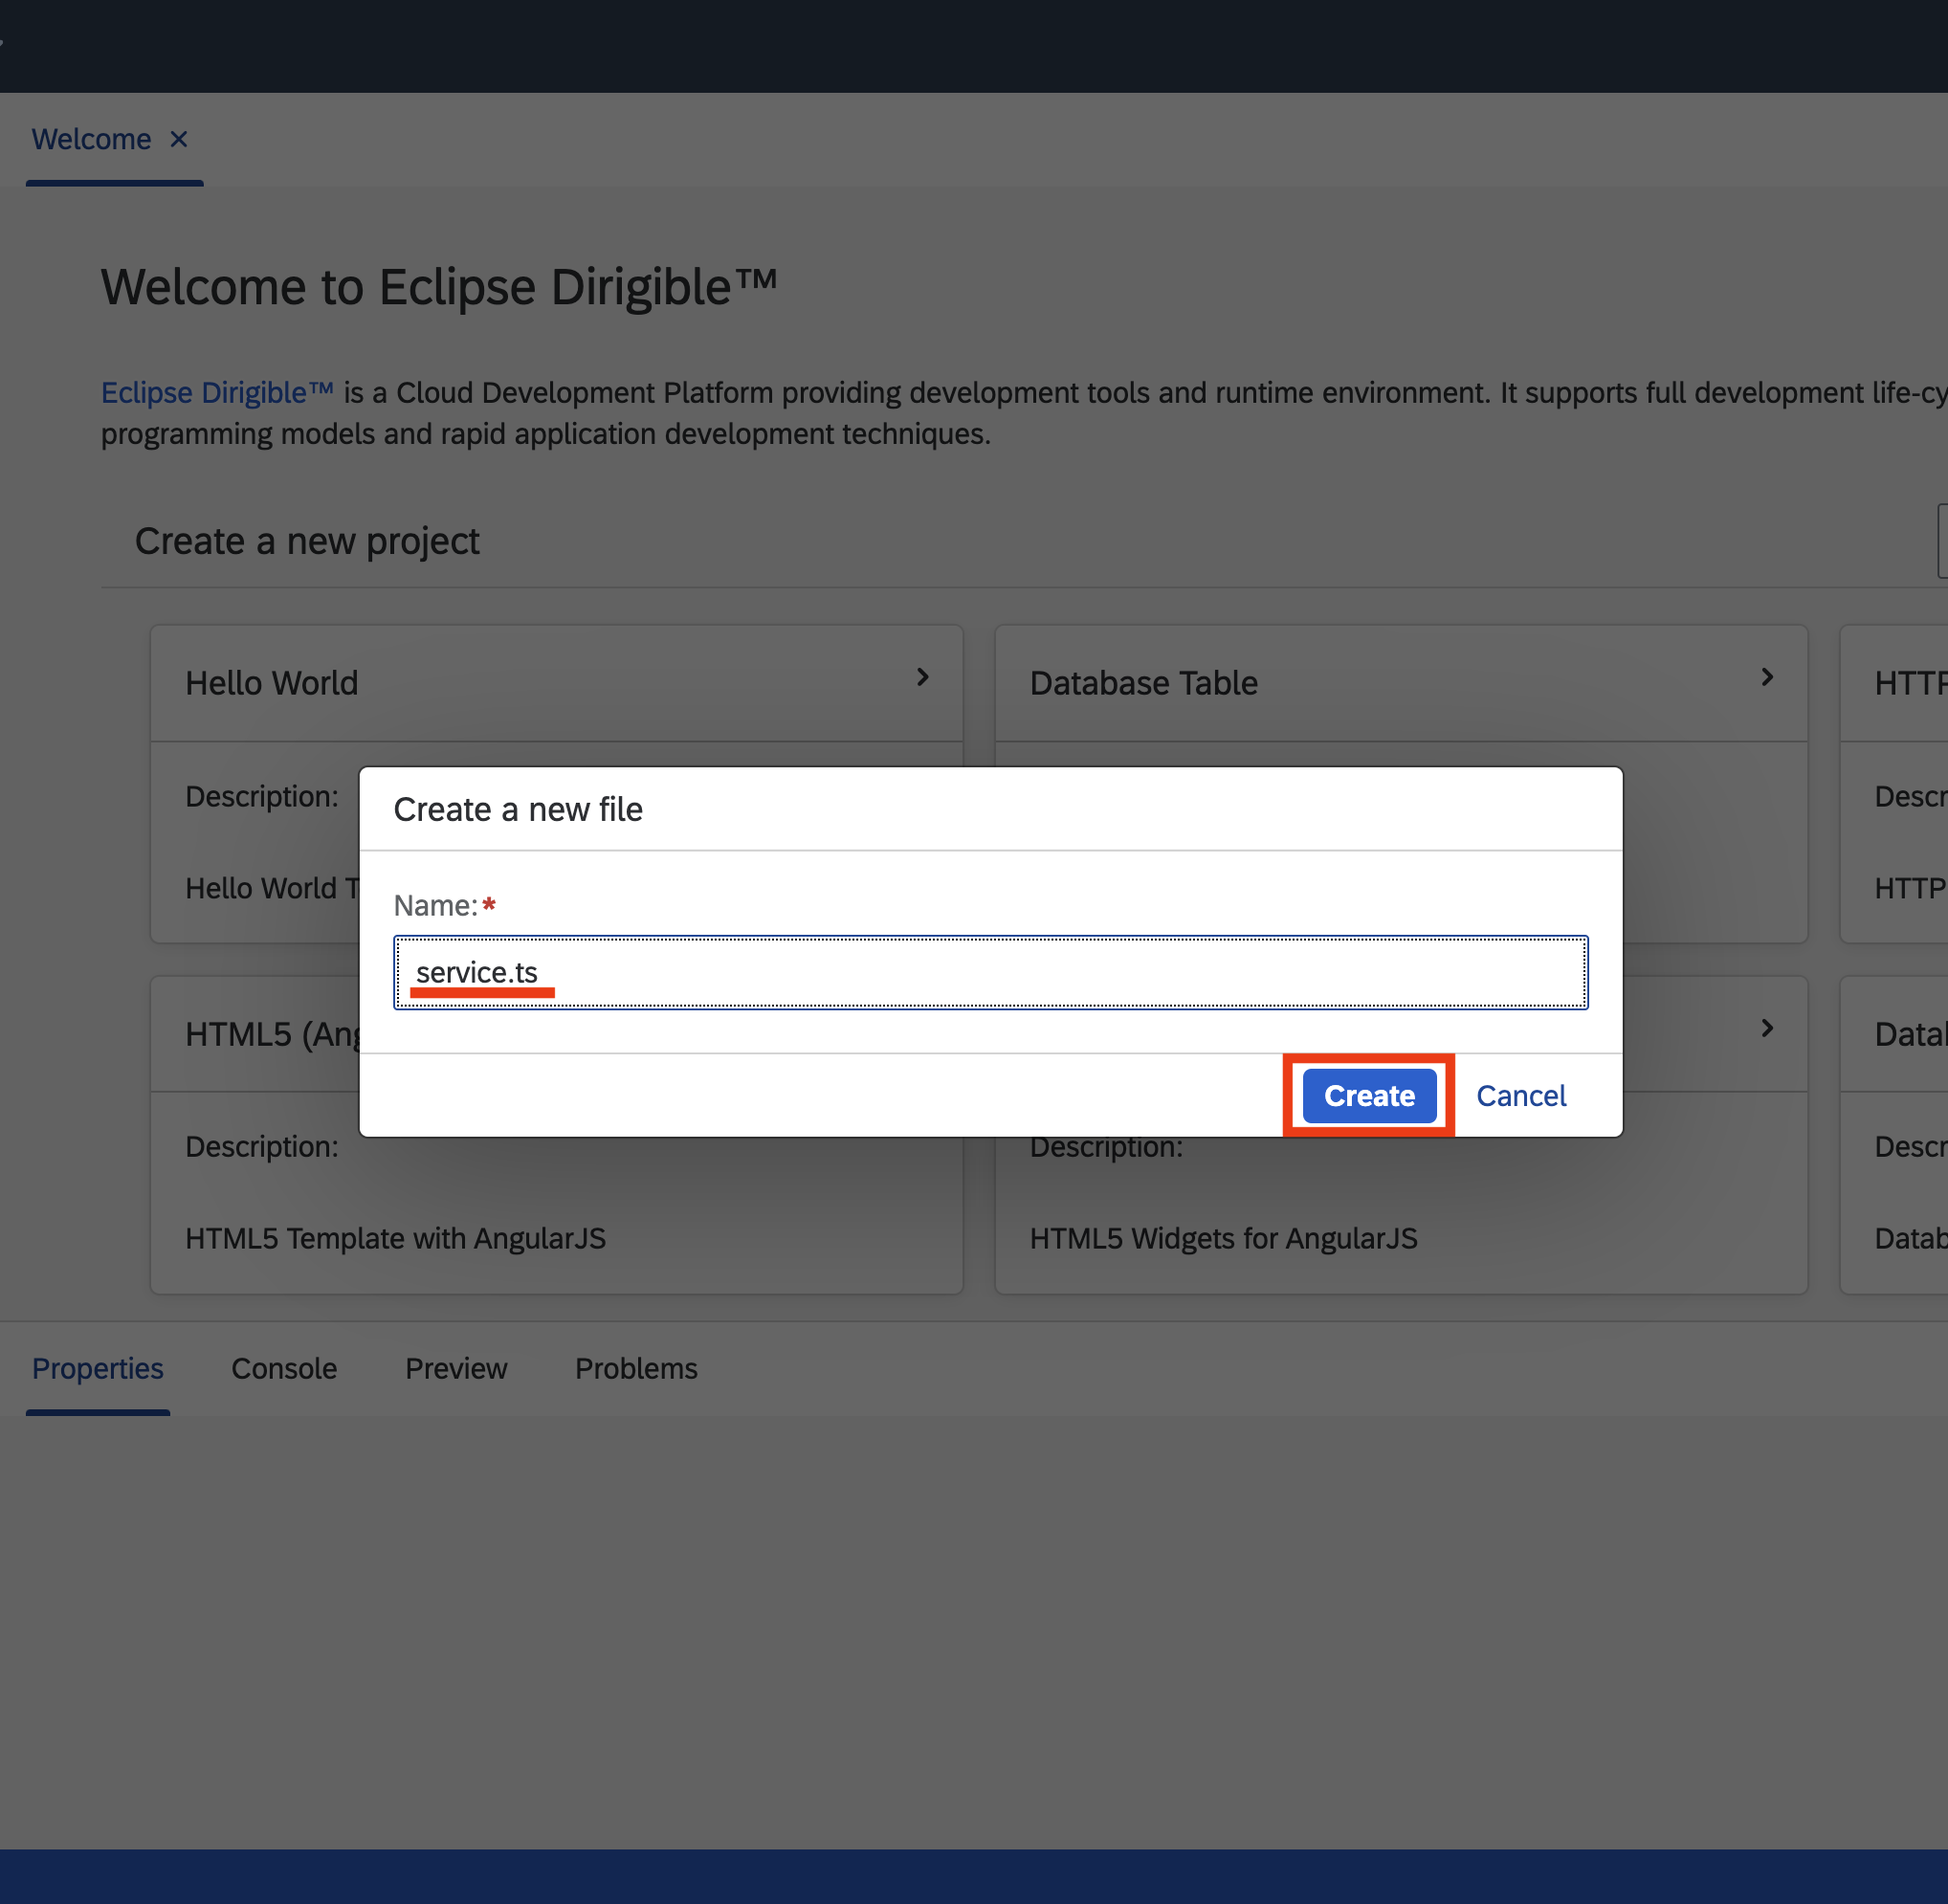Viewport: 1948px width, 1904px height.
Task: Select the Database Table template title
Action: pyautogui.click(x=1143, y=682)
